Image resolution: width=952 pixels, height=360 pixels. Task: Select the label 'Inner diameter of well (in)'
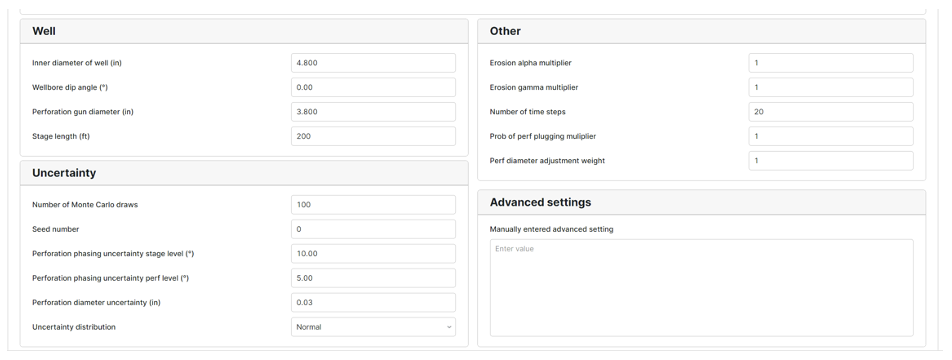tap(77, 63)
